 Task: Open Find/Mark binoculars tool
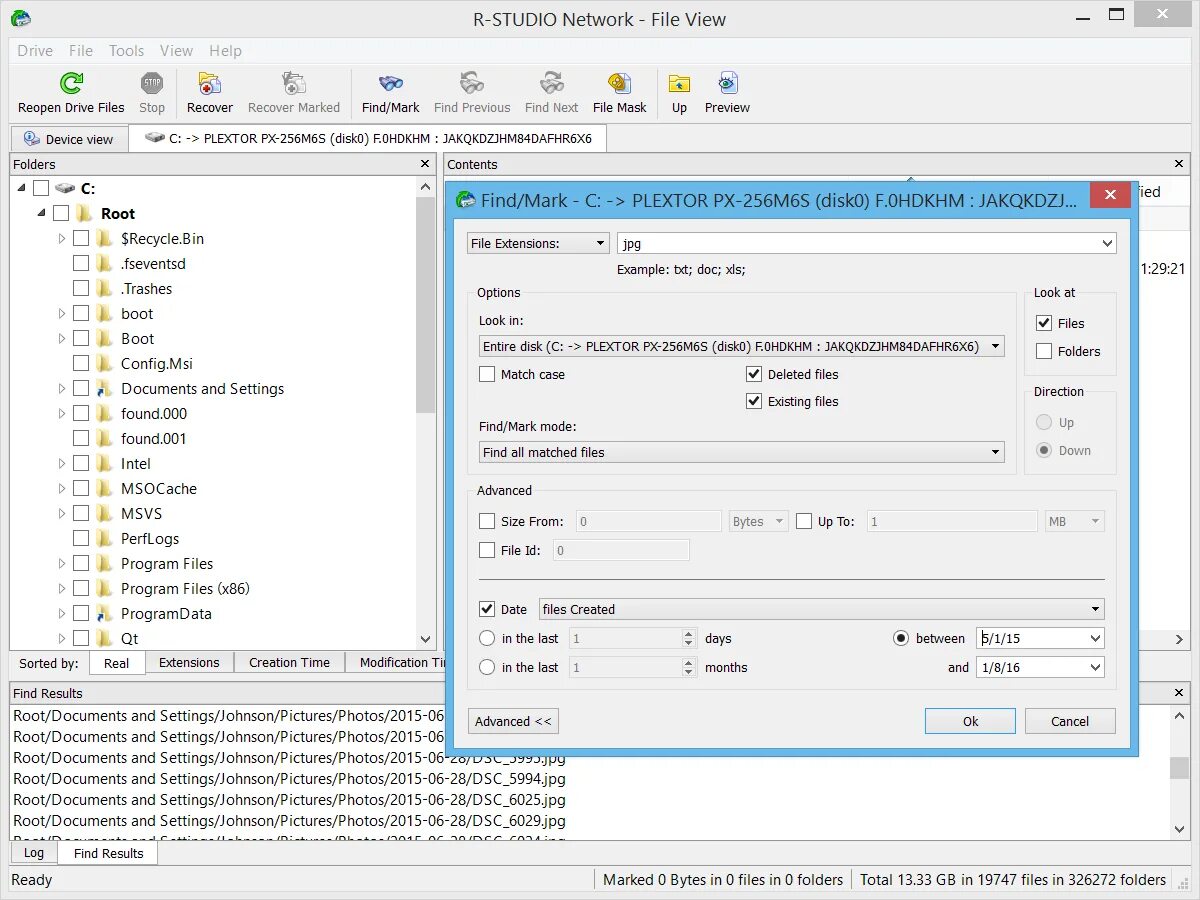click(391, 84)
